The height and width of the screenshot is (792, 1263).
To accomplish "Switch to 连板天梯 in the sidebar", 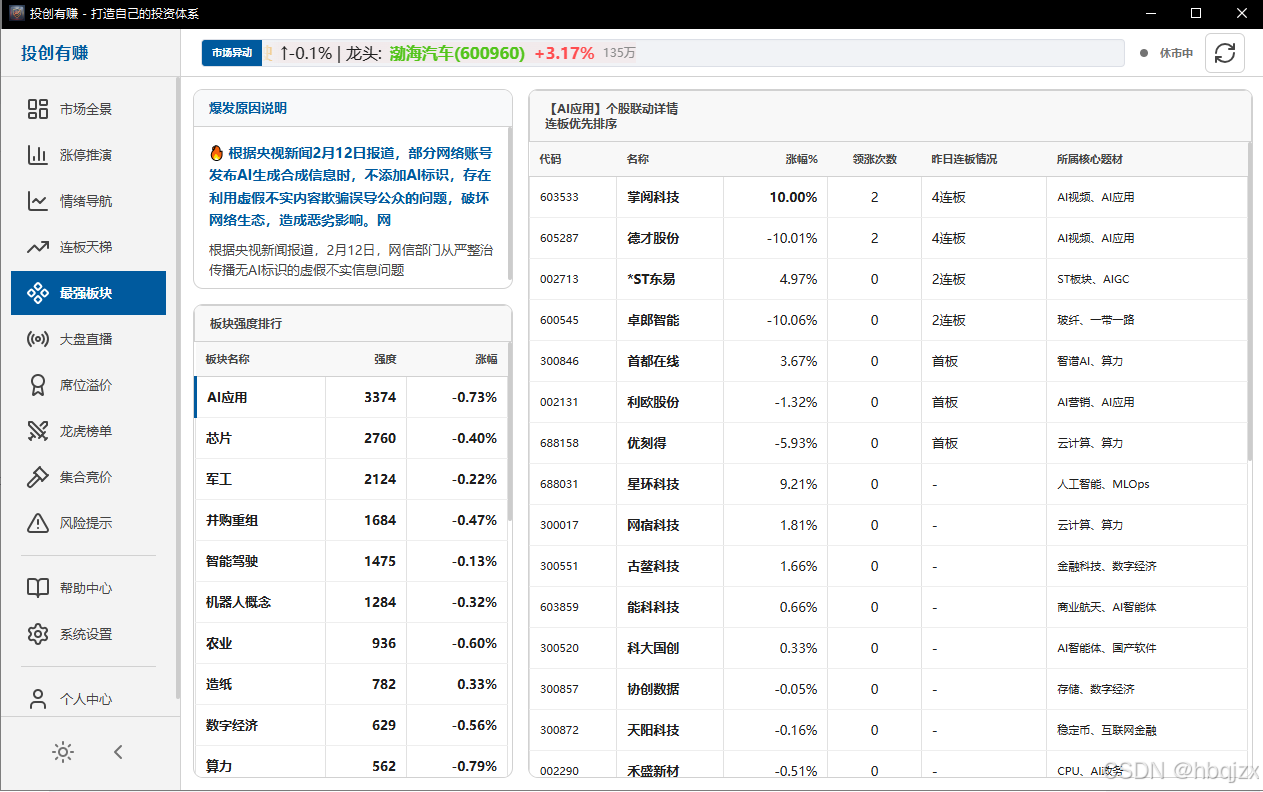I will pos(88,247).
